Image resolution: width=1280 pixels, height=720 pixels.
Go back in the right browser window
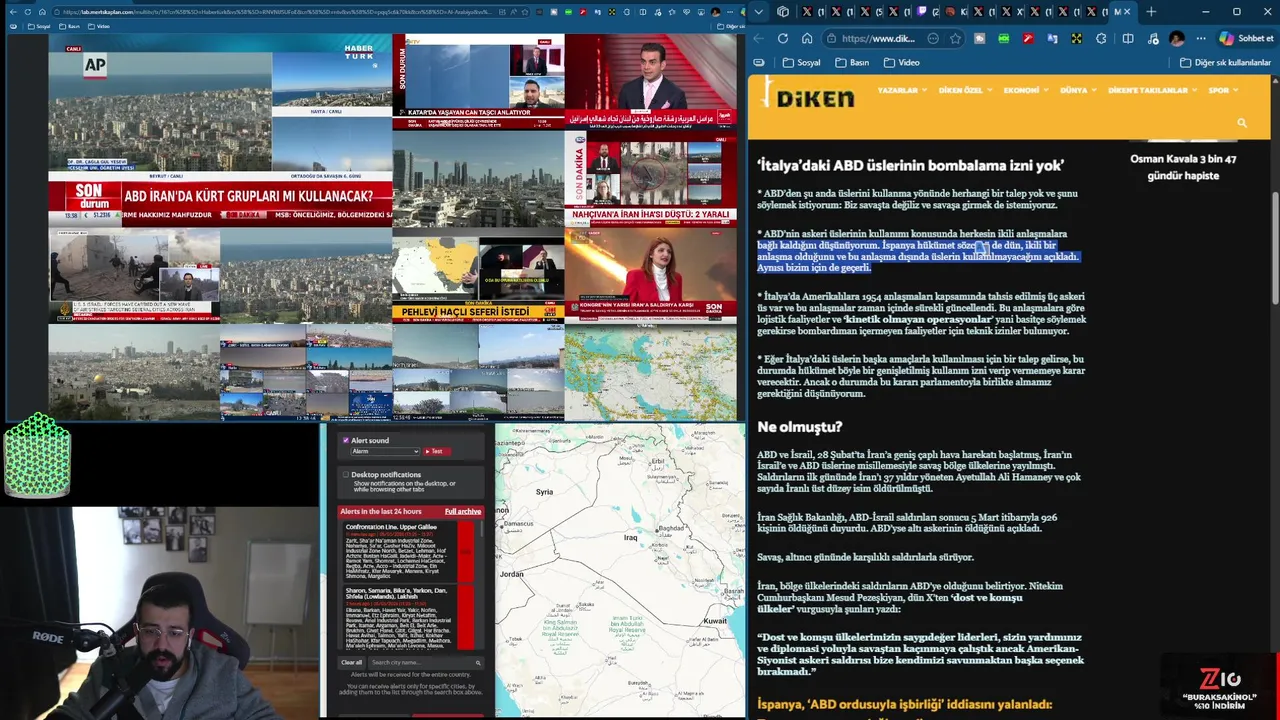coord(758,38)
